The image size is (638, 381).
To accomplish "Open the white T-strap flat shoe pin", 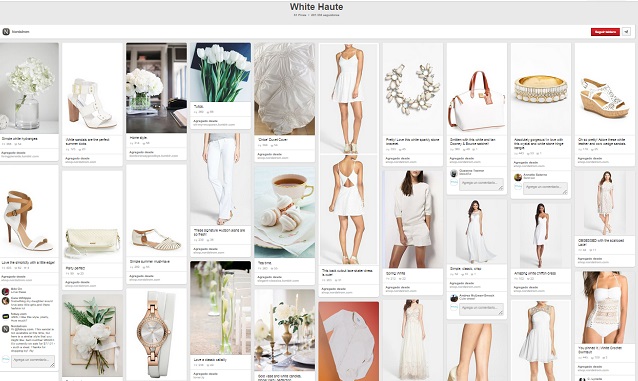I will tap(156, 211).
